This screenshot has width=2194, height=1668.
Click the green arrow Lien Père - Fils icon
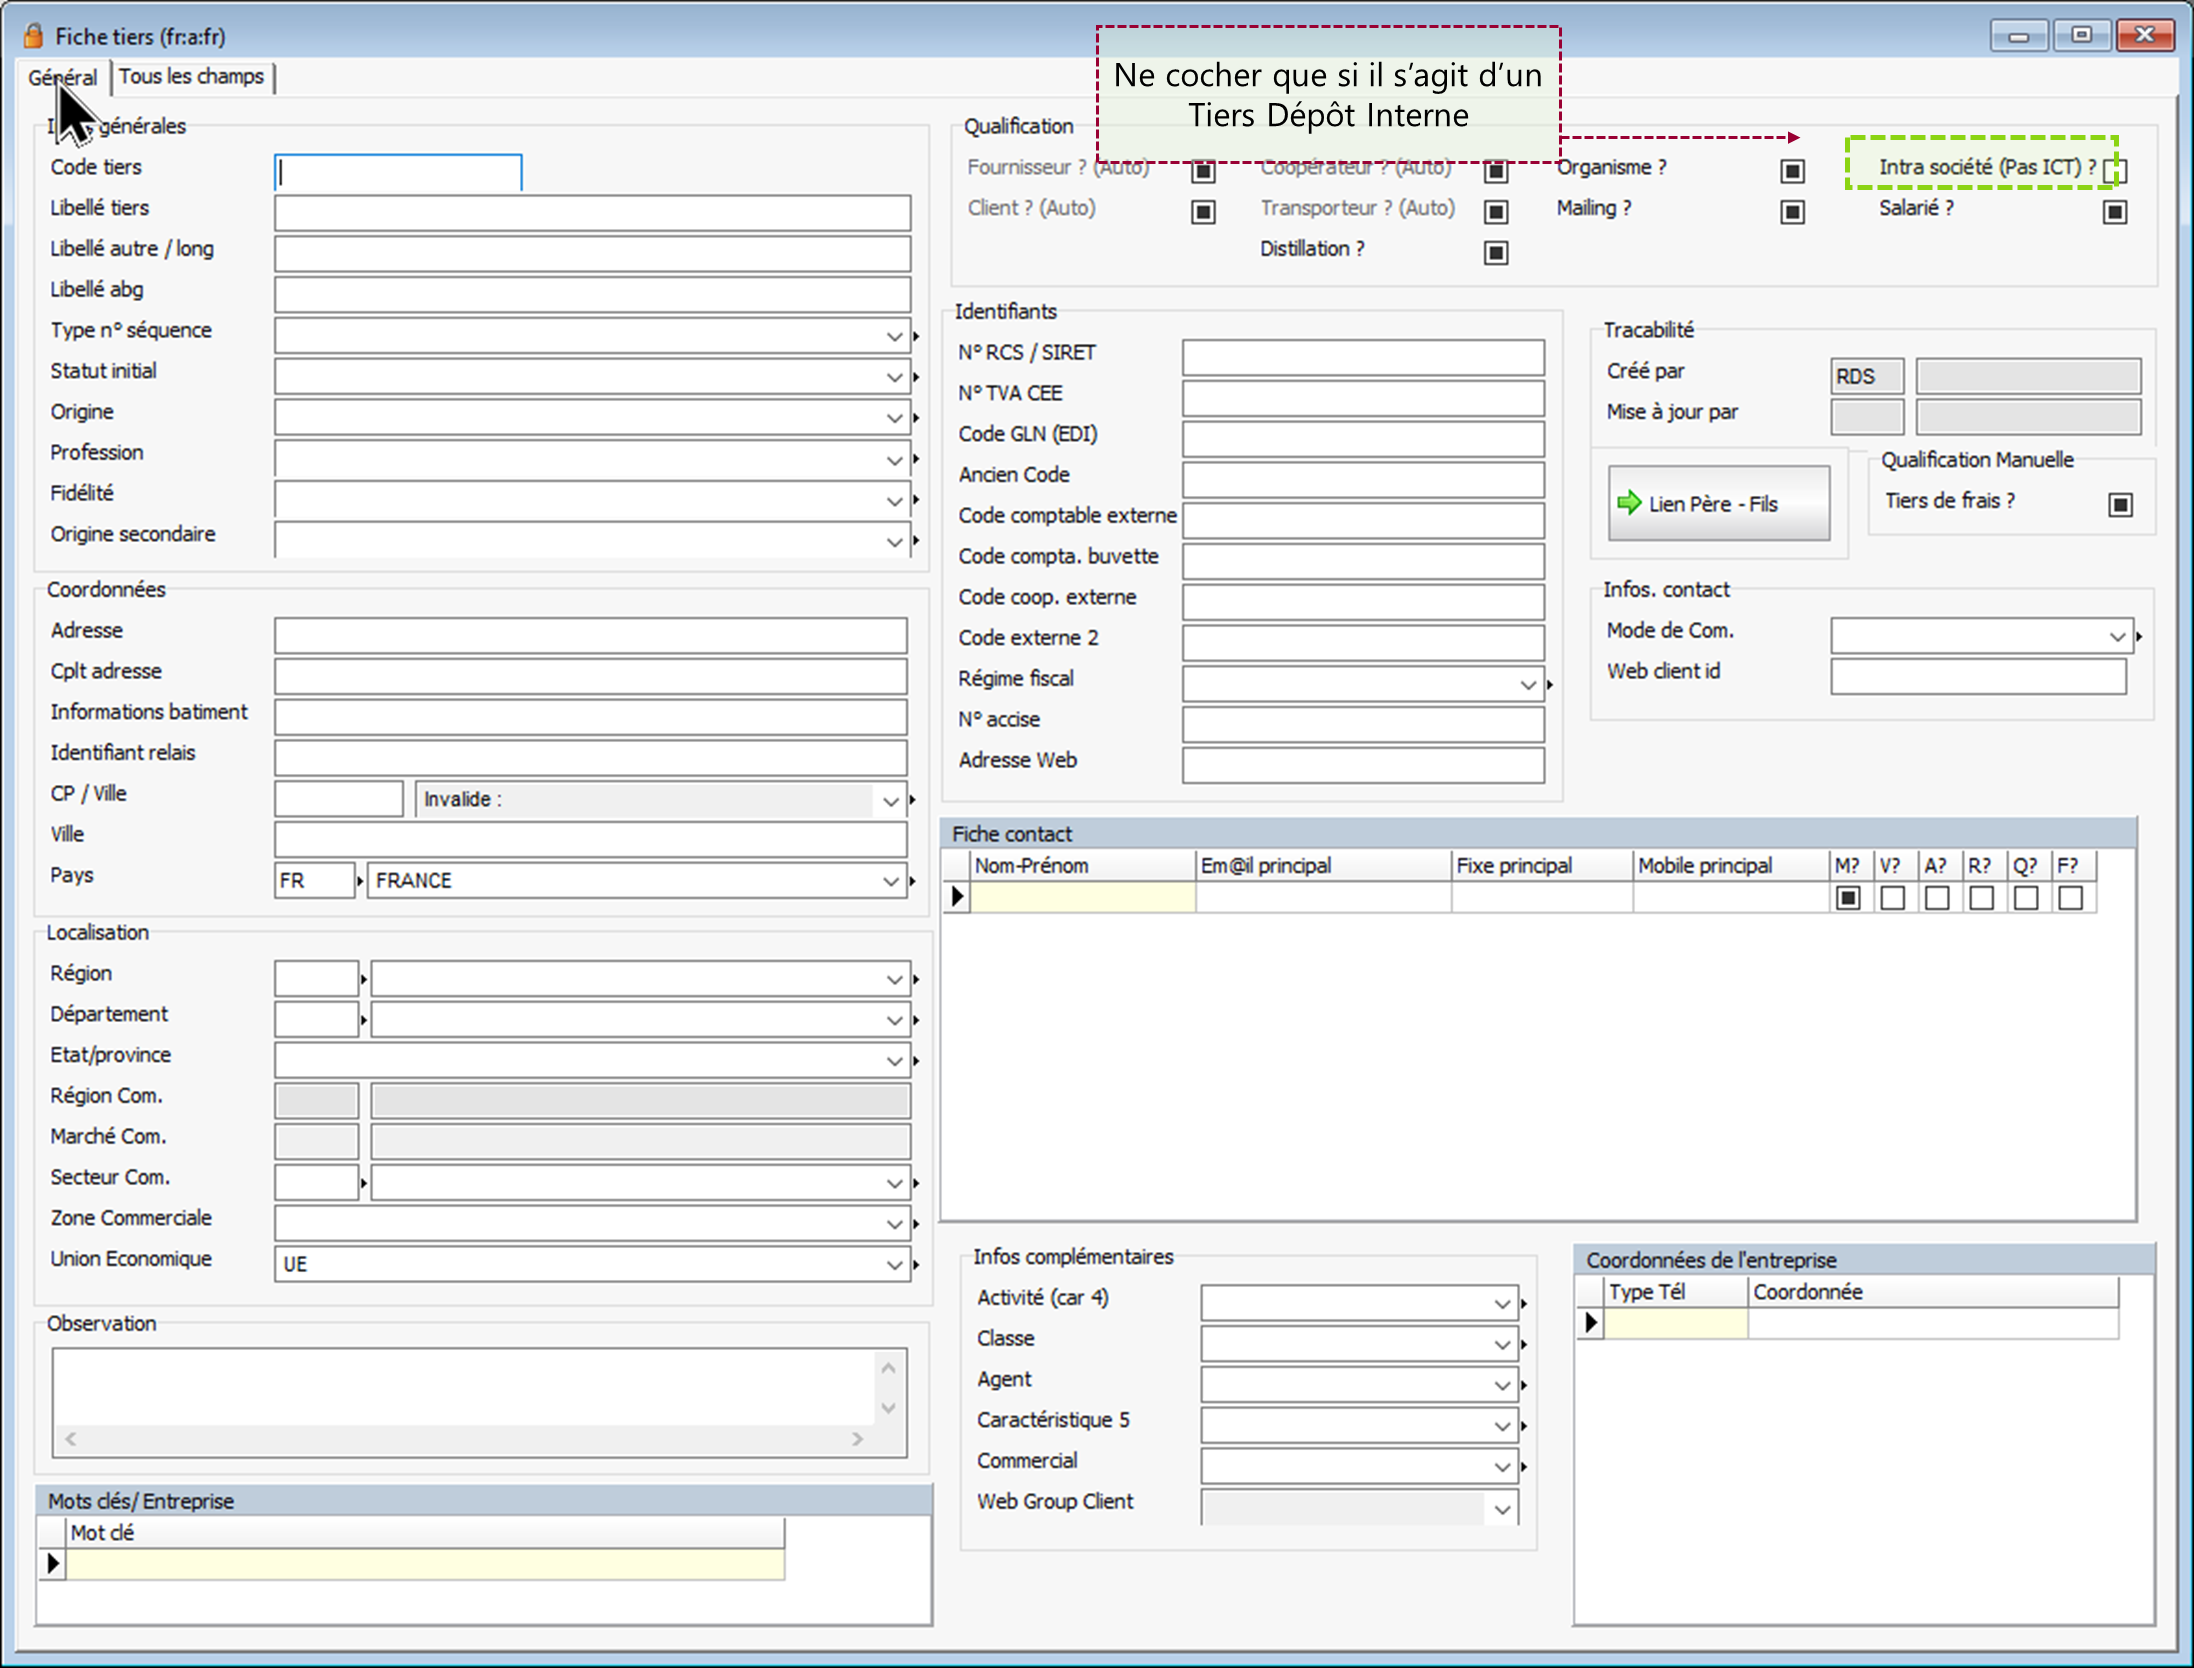[1629, 503]
